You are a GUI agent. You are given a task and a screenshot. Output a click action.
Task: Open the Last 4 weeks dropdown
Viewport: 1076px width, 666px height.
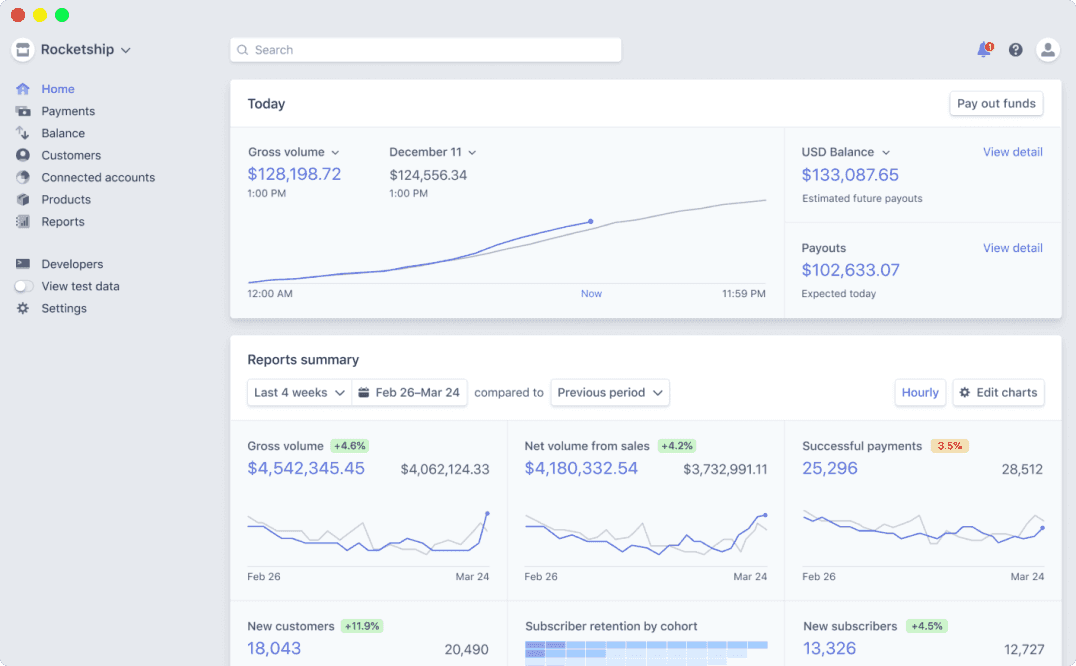click(299, 393)
